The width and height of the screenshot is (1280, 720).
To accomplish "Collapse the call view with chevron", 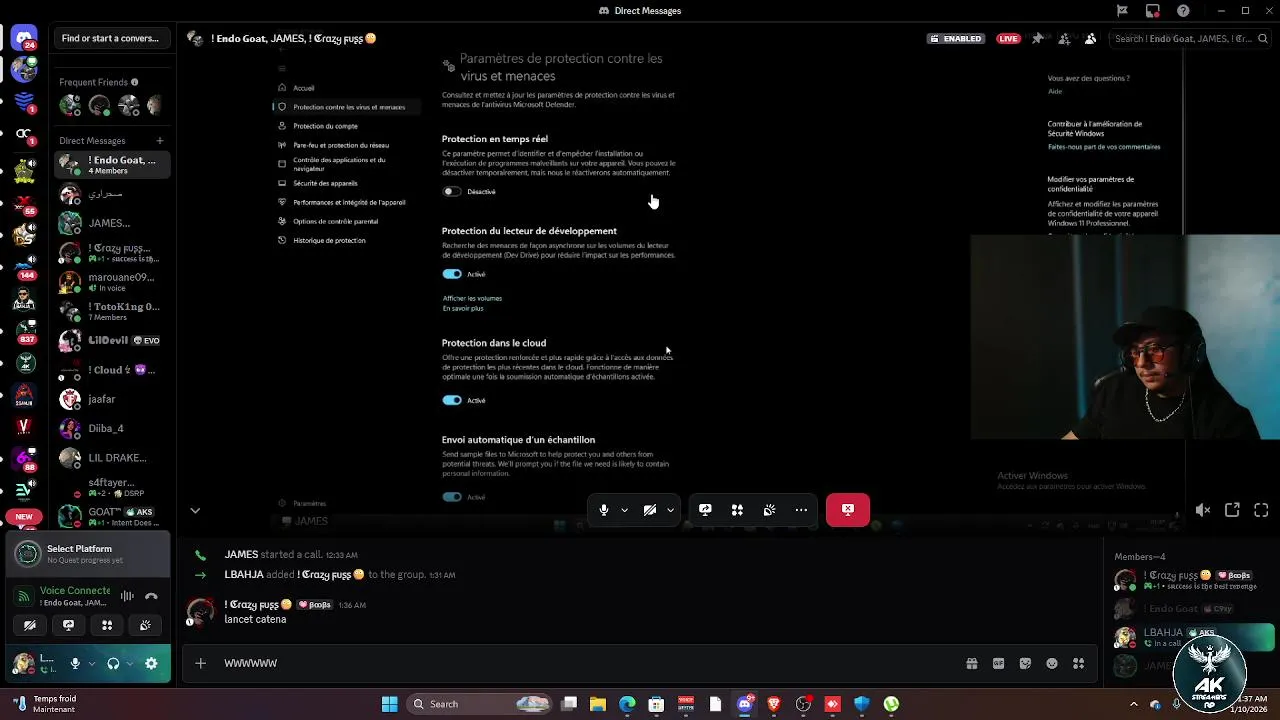I will coord(195,510).
